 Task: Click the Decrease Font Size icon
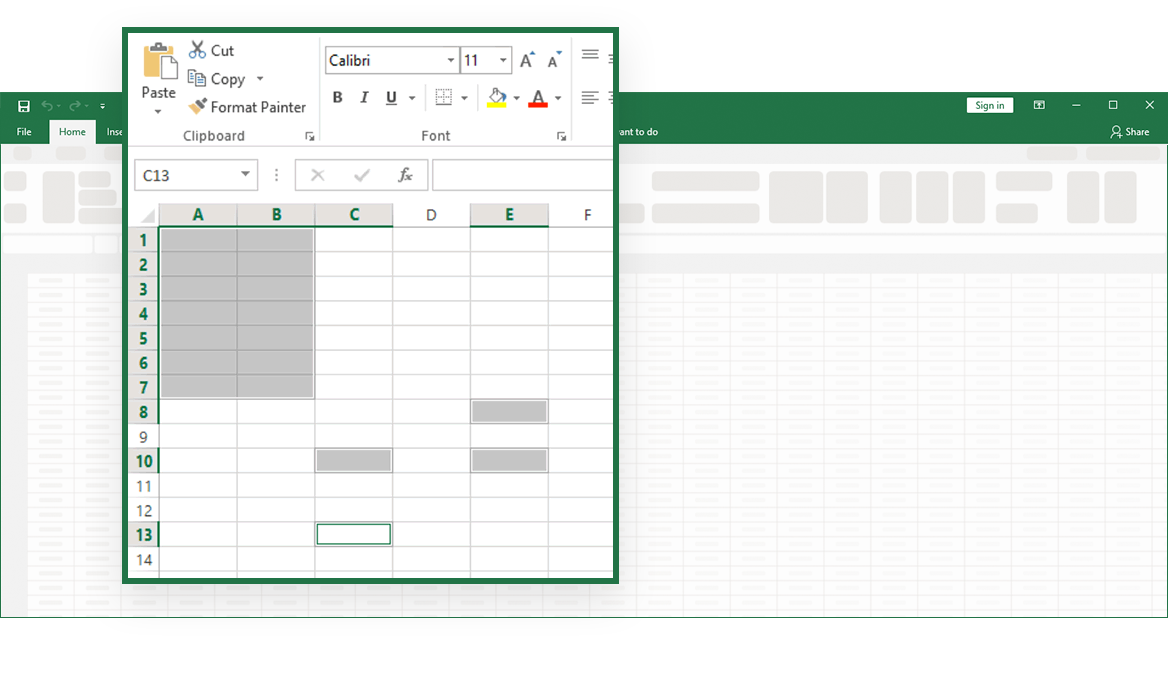click(x=553, y=61)
